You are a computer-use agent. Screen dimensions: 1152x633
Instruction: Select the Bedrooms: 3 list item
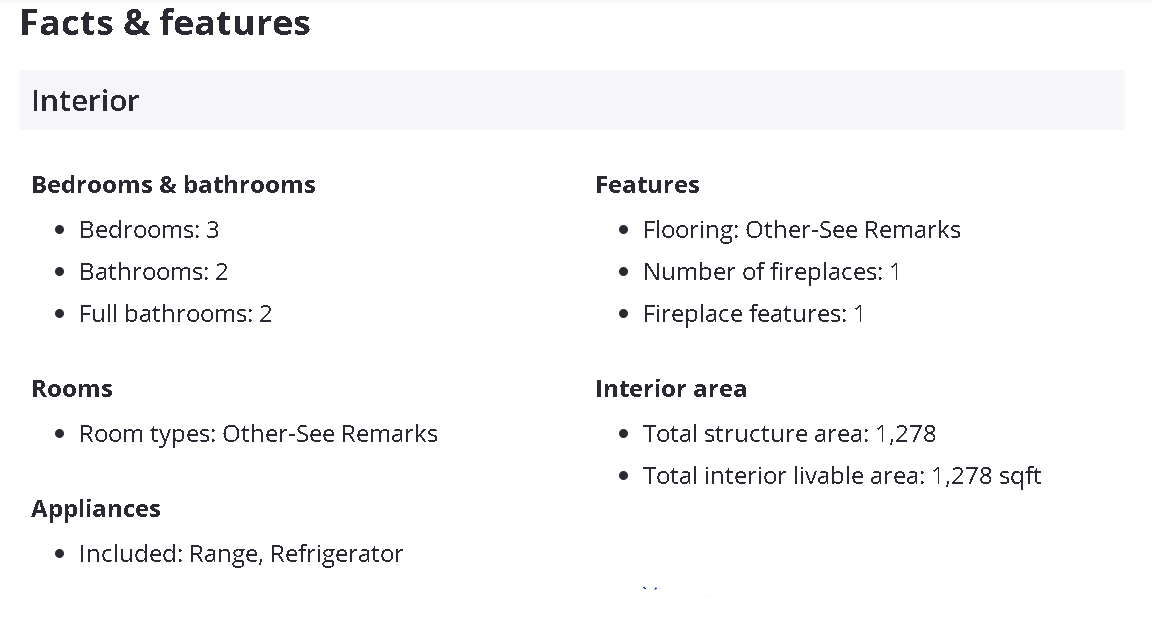point(149,230)
